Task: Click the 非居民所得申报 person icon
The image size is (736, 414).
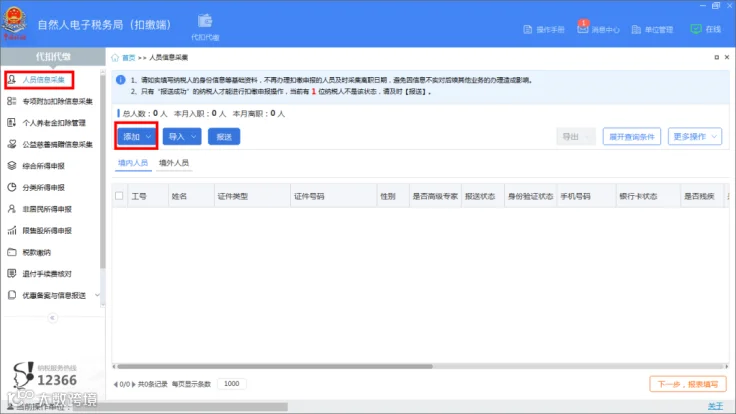Action: coord(12,209)
